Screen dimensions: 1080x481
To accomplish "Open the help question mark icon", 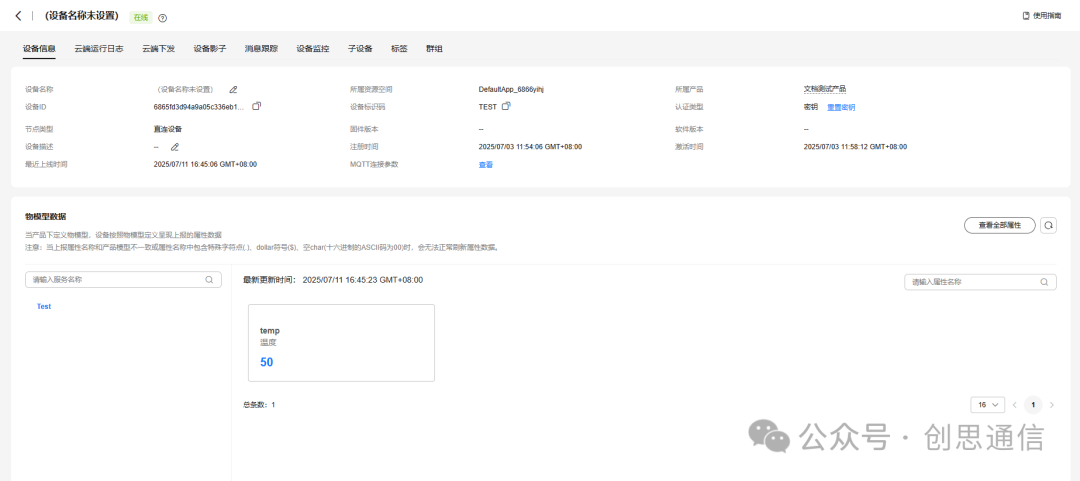I will (x=163, y=18).
